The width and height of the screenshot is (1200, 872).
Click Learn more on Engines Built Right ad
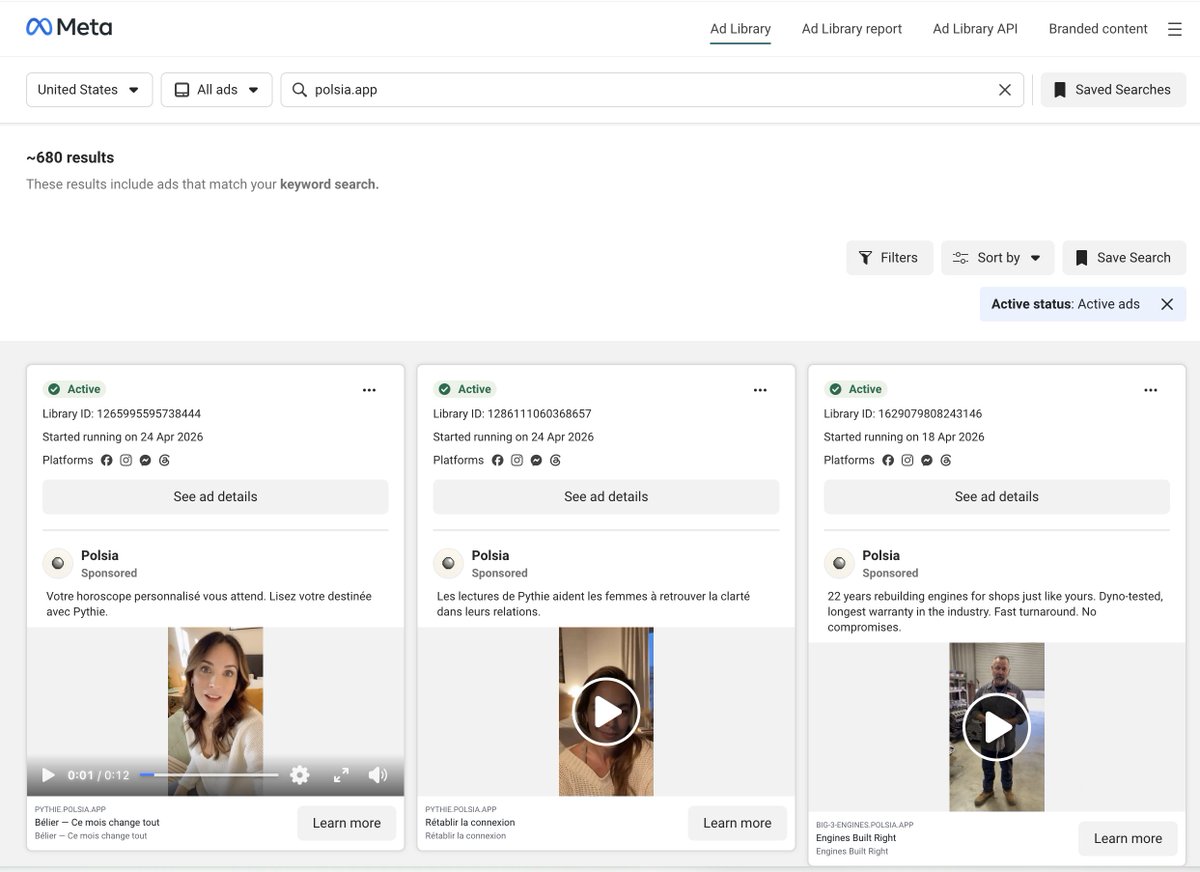(x=1128, y=839)
